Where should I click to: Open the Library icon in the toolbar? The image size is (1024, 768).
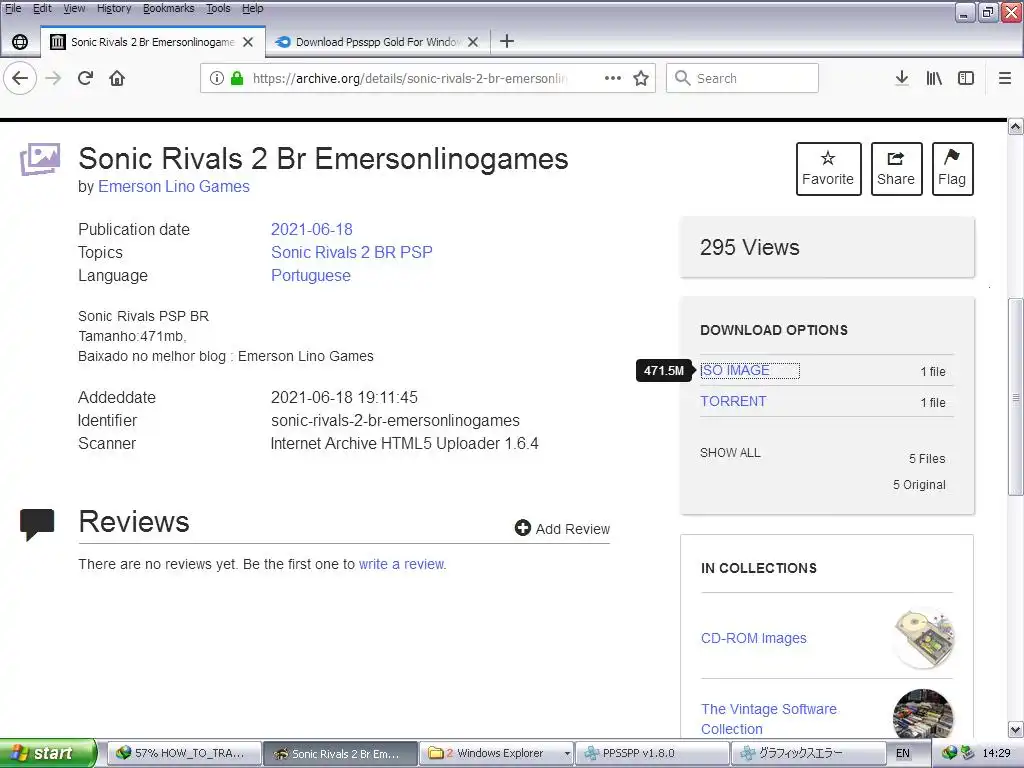click(x=934, y=78)
